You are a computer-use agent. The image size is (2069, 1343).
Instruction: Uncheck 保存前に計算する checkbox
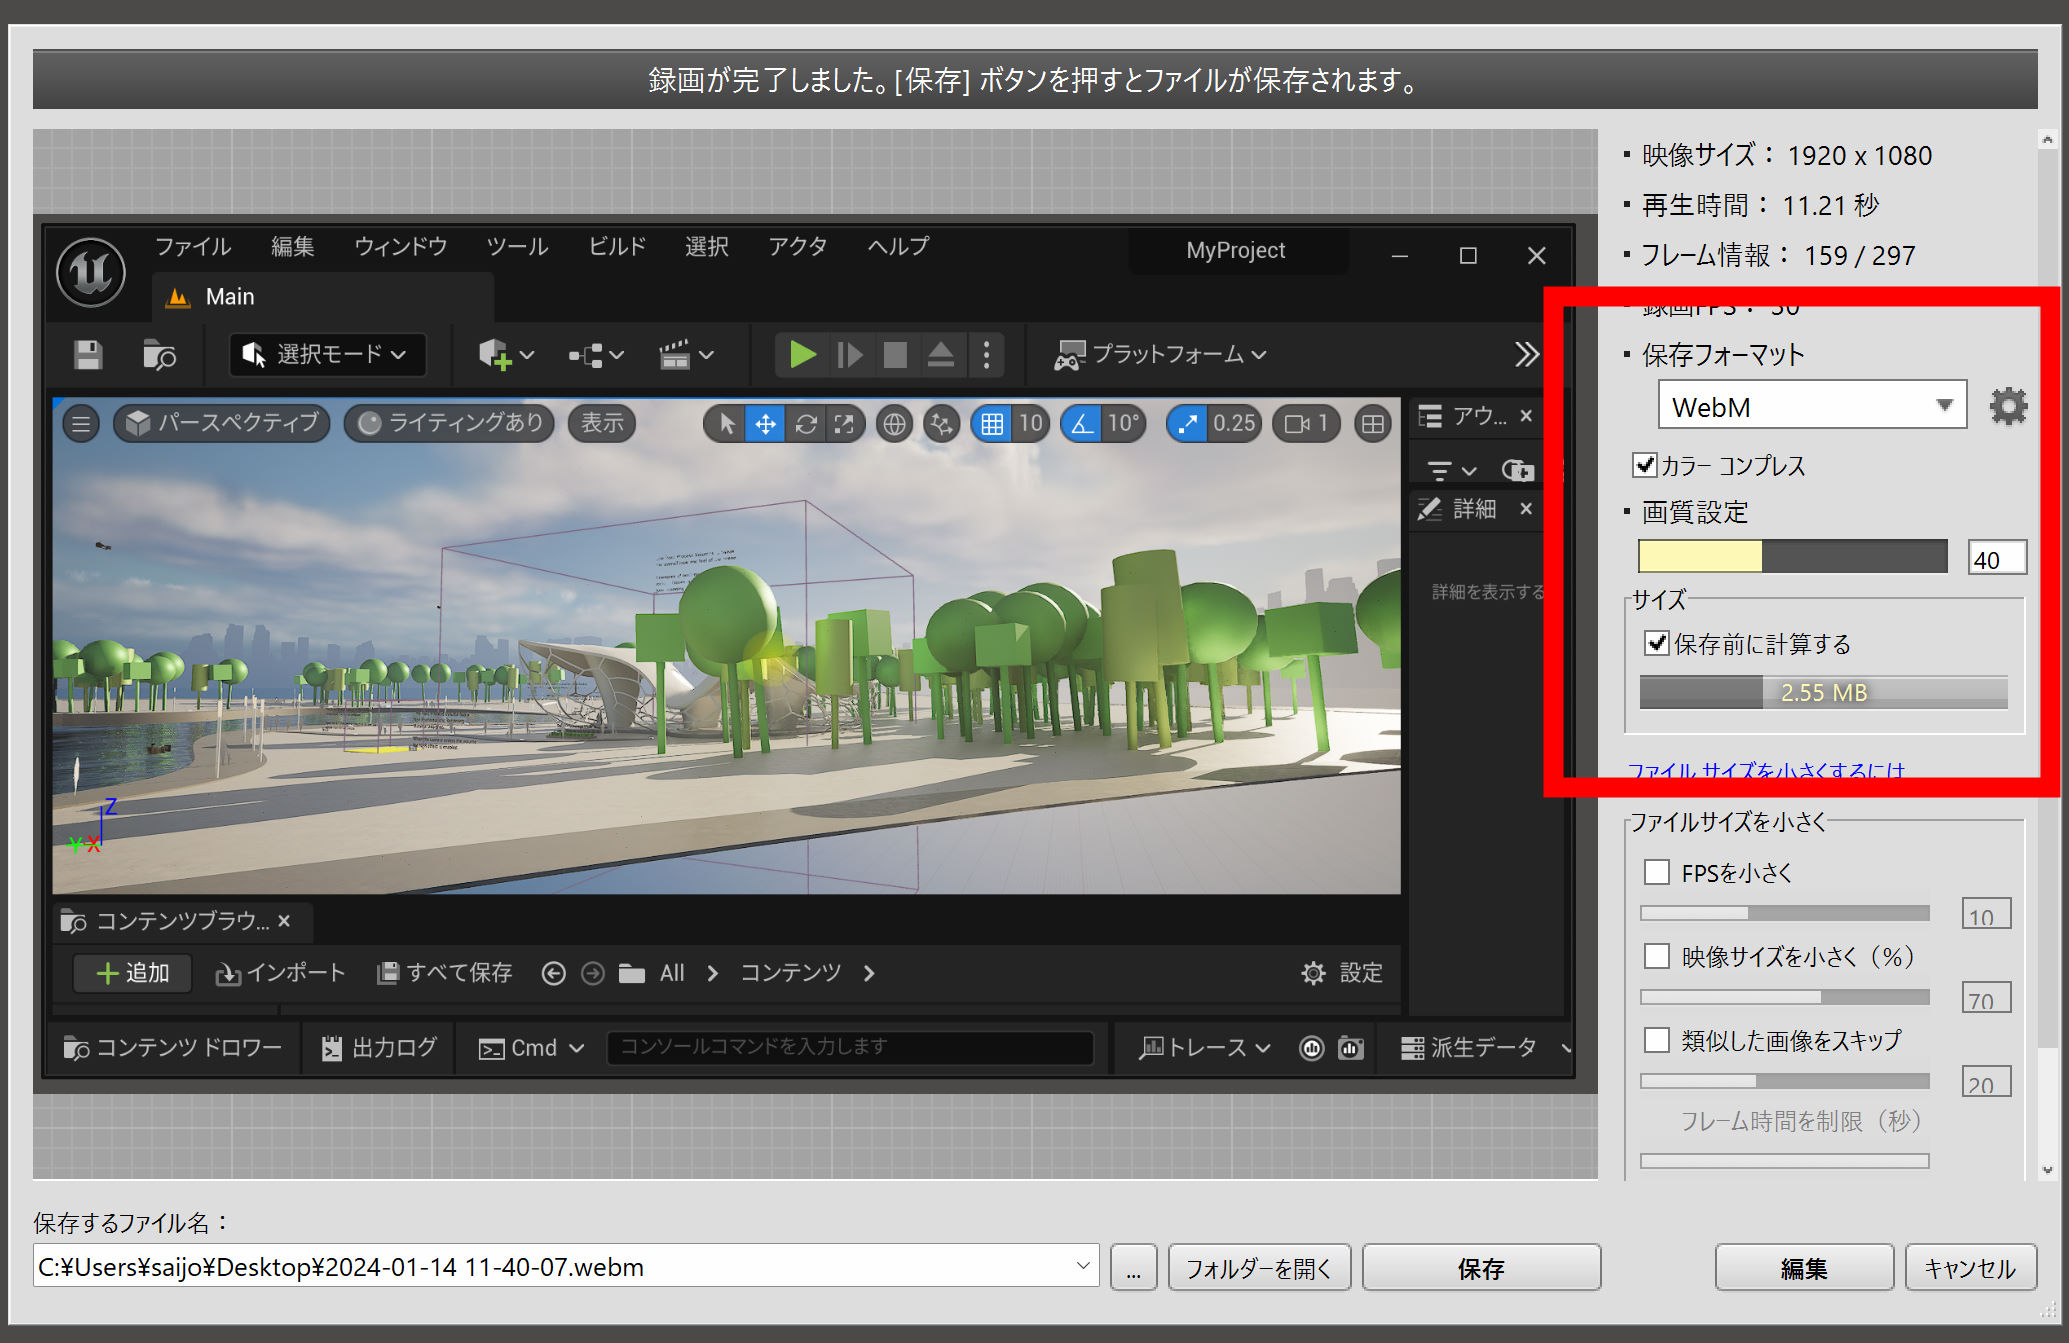click(x=1657, y=643)
